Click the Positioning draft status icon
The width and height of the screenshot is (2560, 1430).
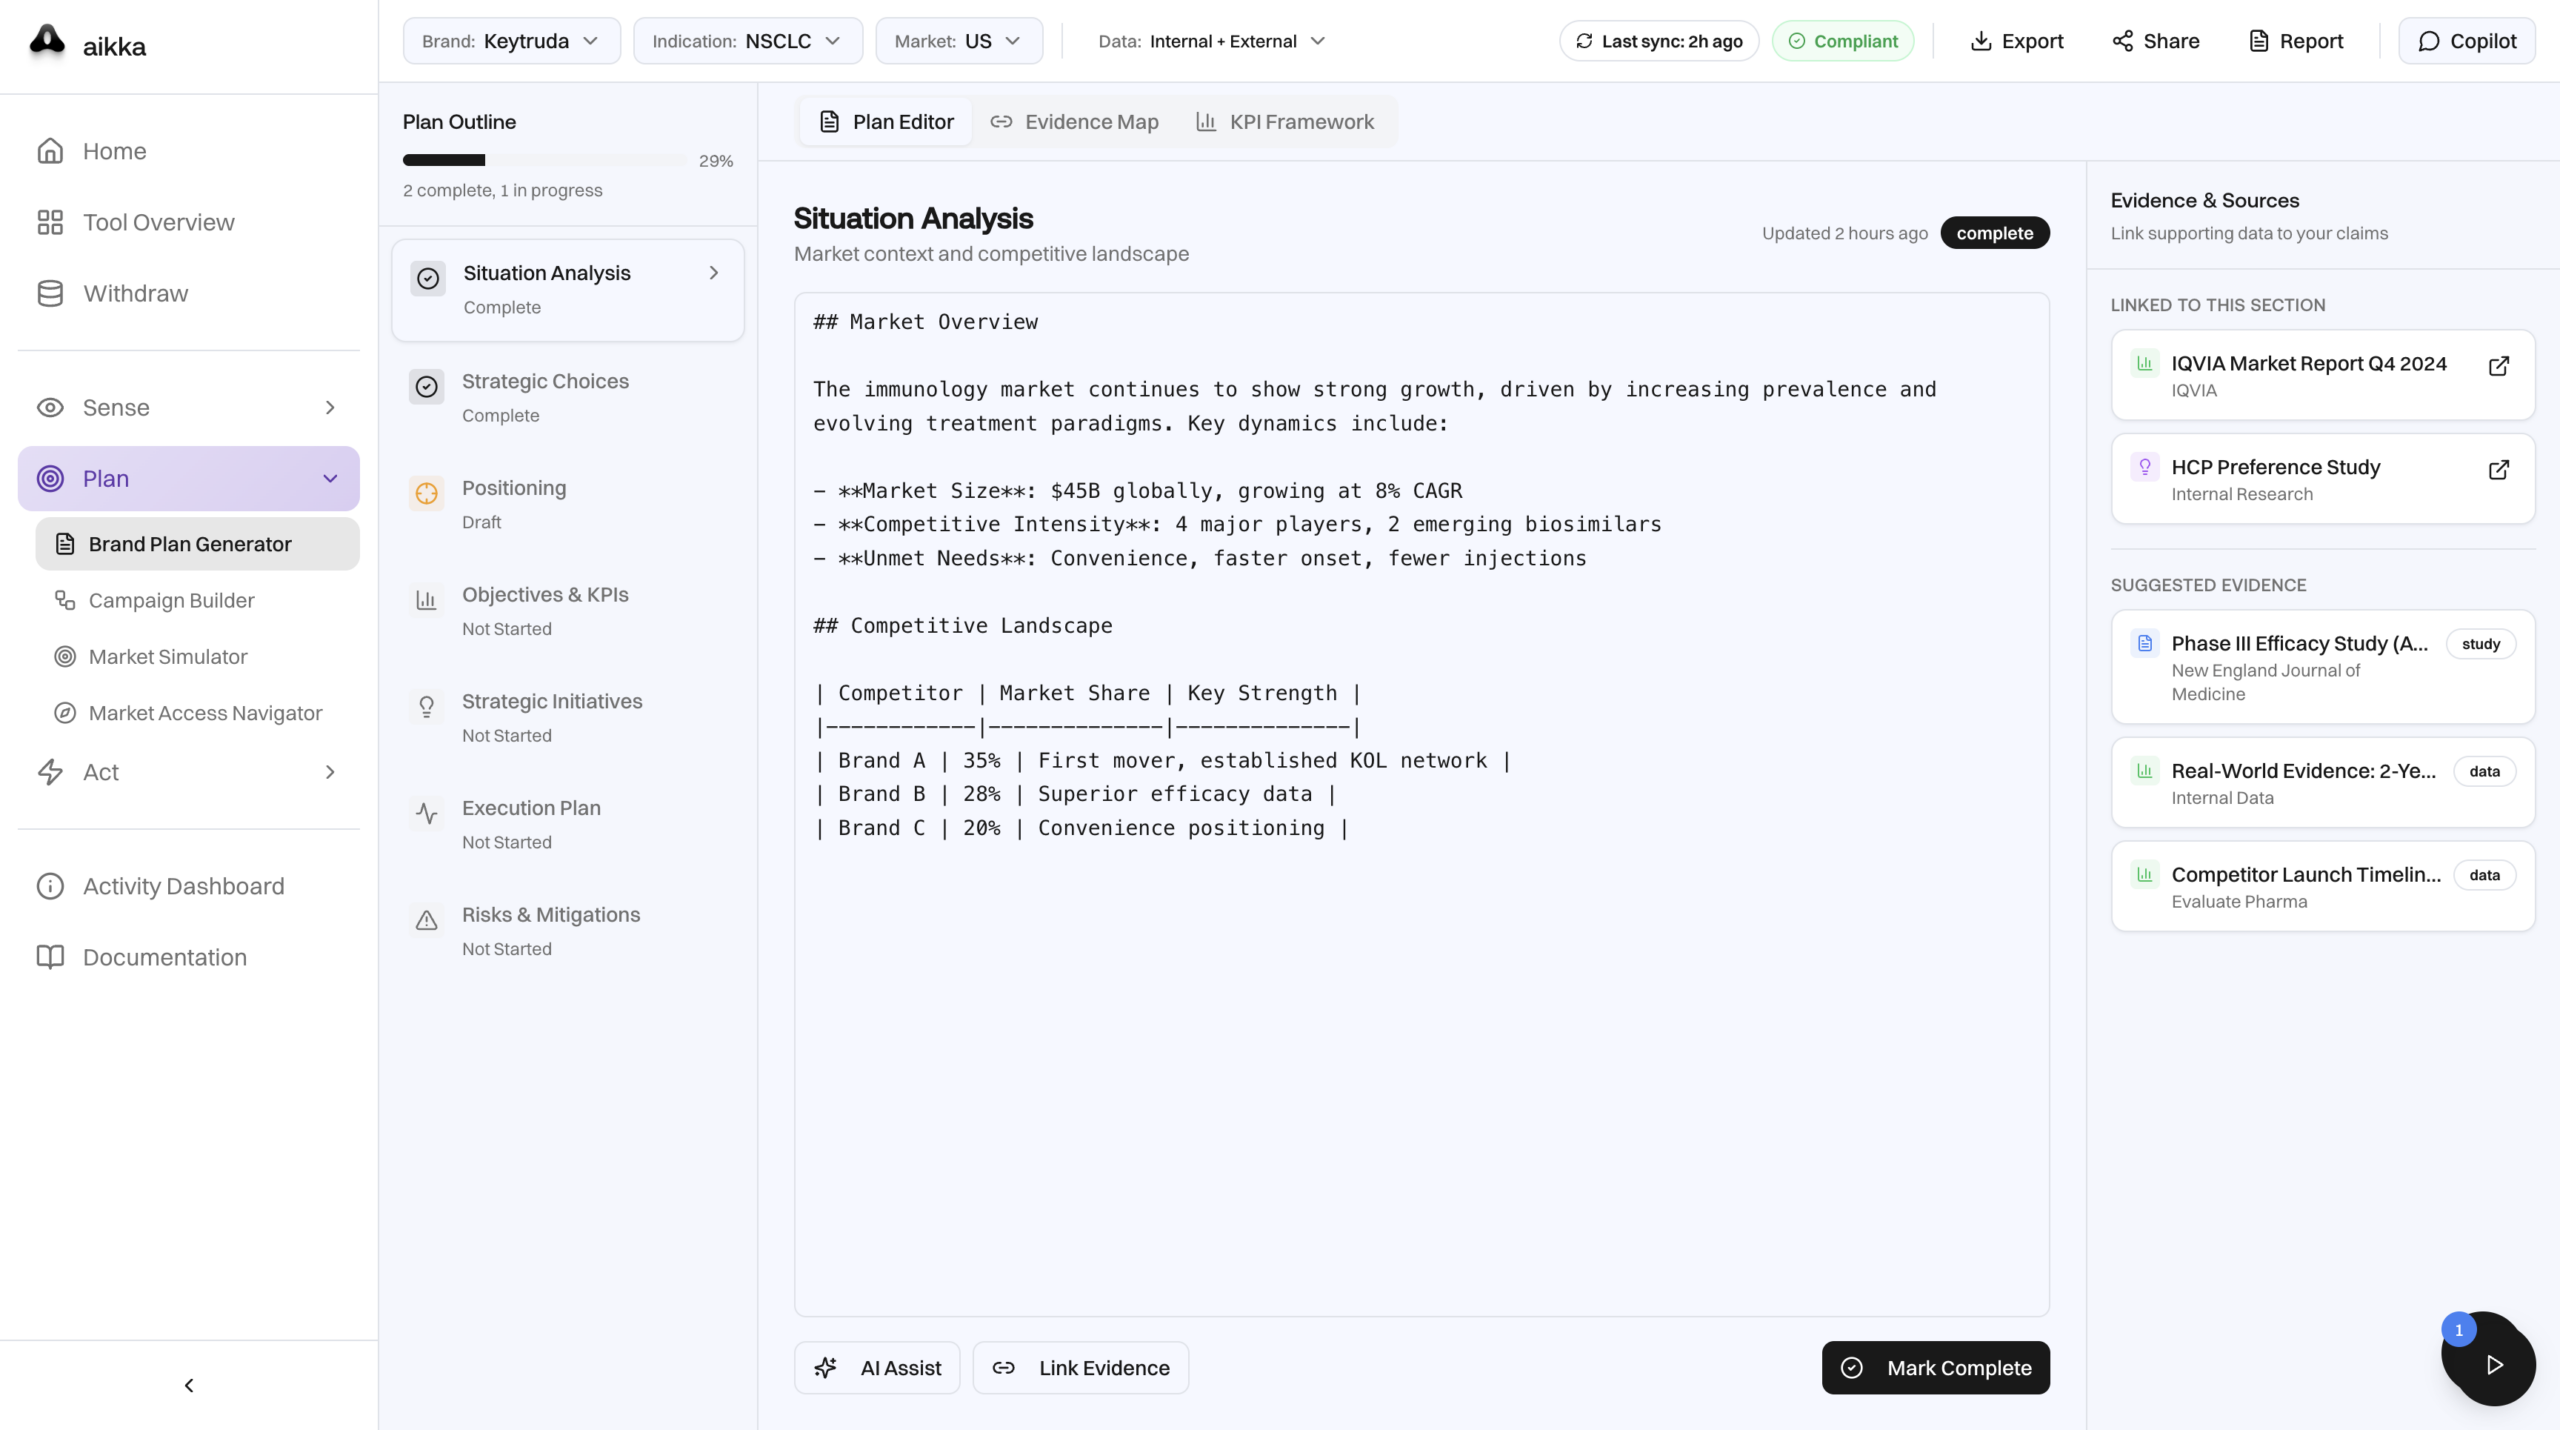427,493
